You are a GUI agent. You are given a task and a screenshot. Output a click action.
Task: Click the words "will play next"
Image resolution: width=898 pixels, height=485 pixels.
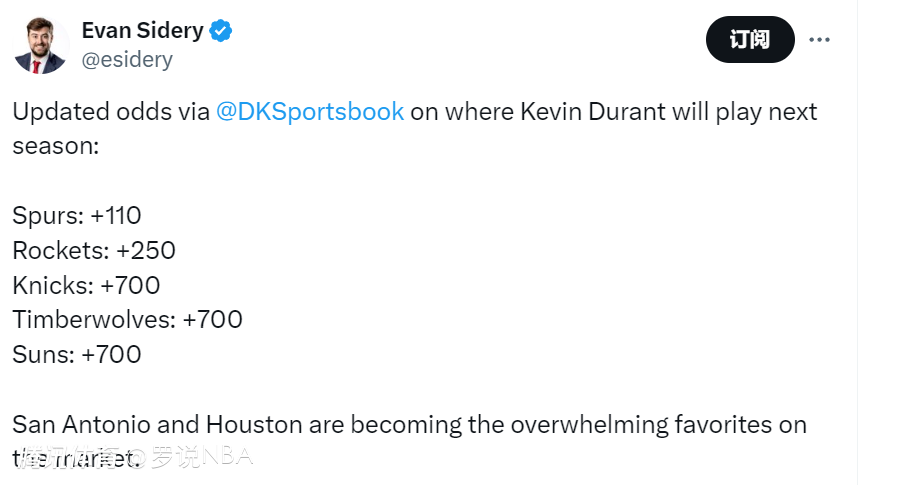tap(749, 111)
